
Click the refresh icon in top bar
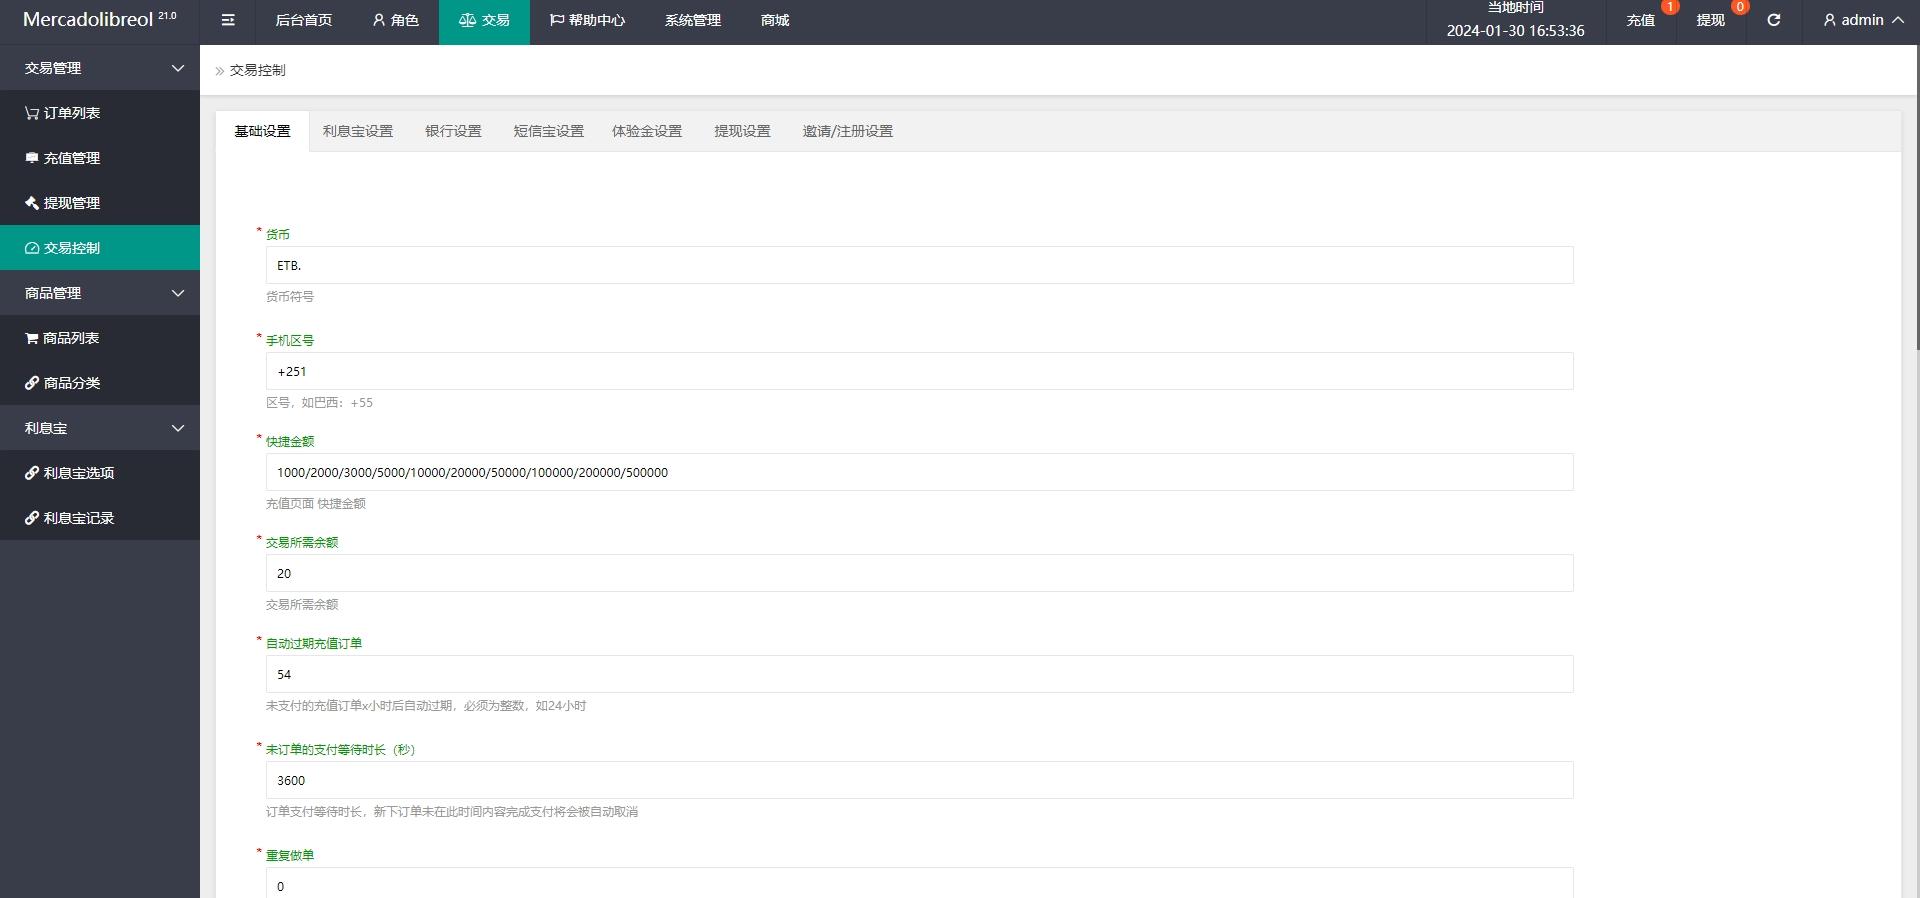tap(1773, 20)
